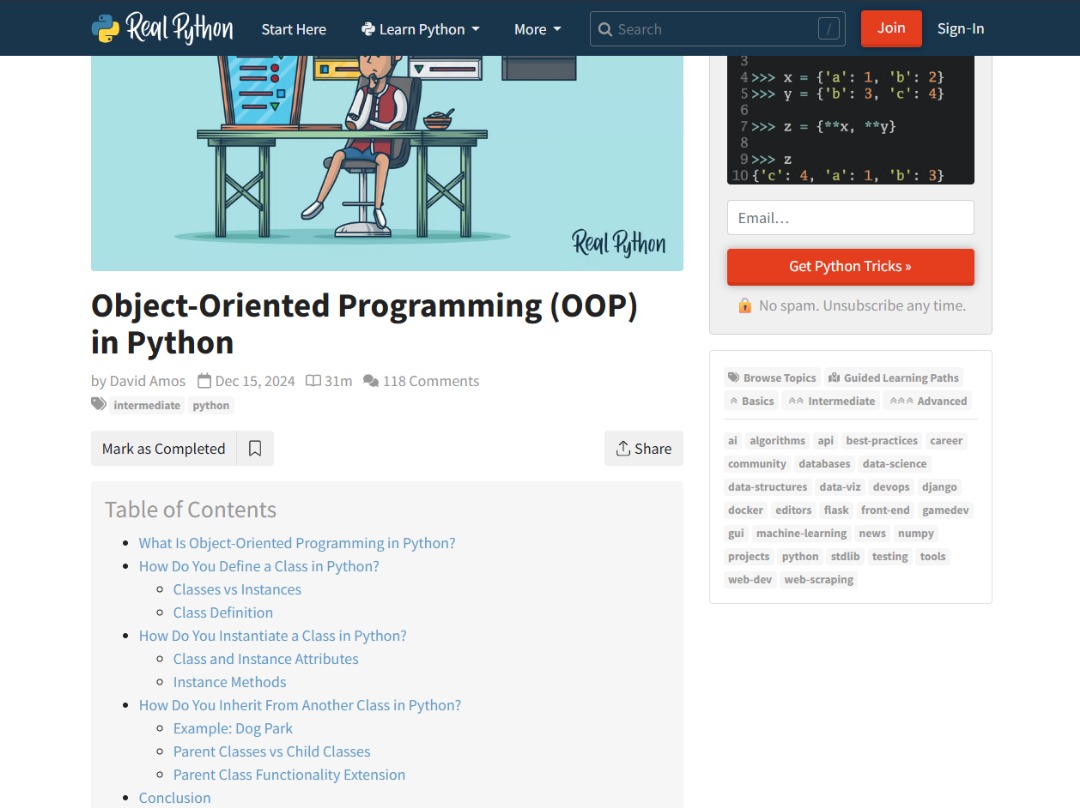Click the tag icon beside the intermediate label
This screenshot has height=808, width=1080.
coord(97,404)
